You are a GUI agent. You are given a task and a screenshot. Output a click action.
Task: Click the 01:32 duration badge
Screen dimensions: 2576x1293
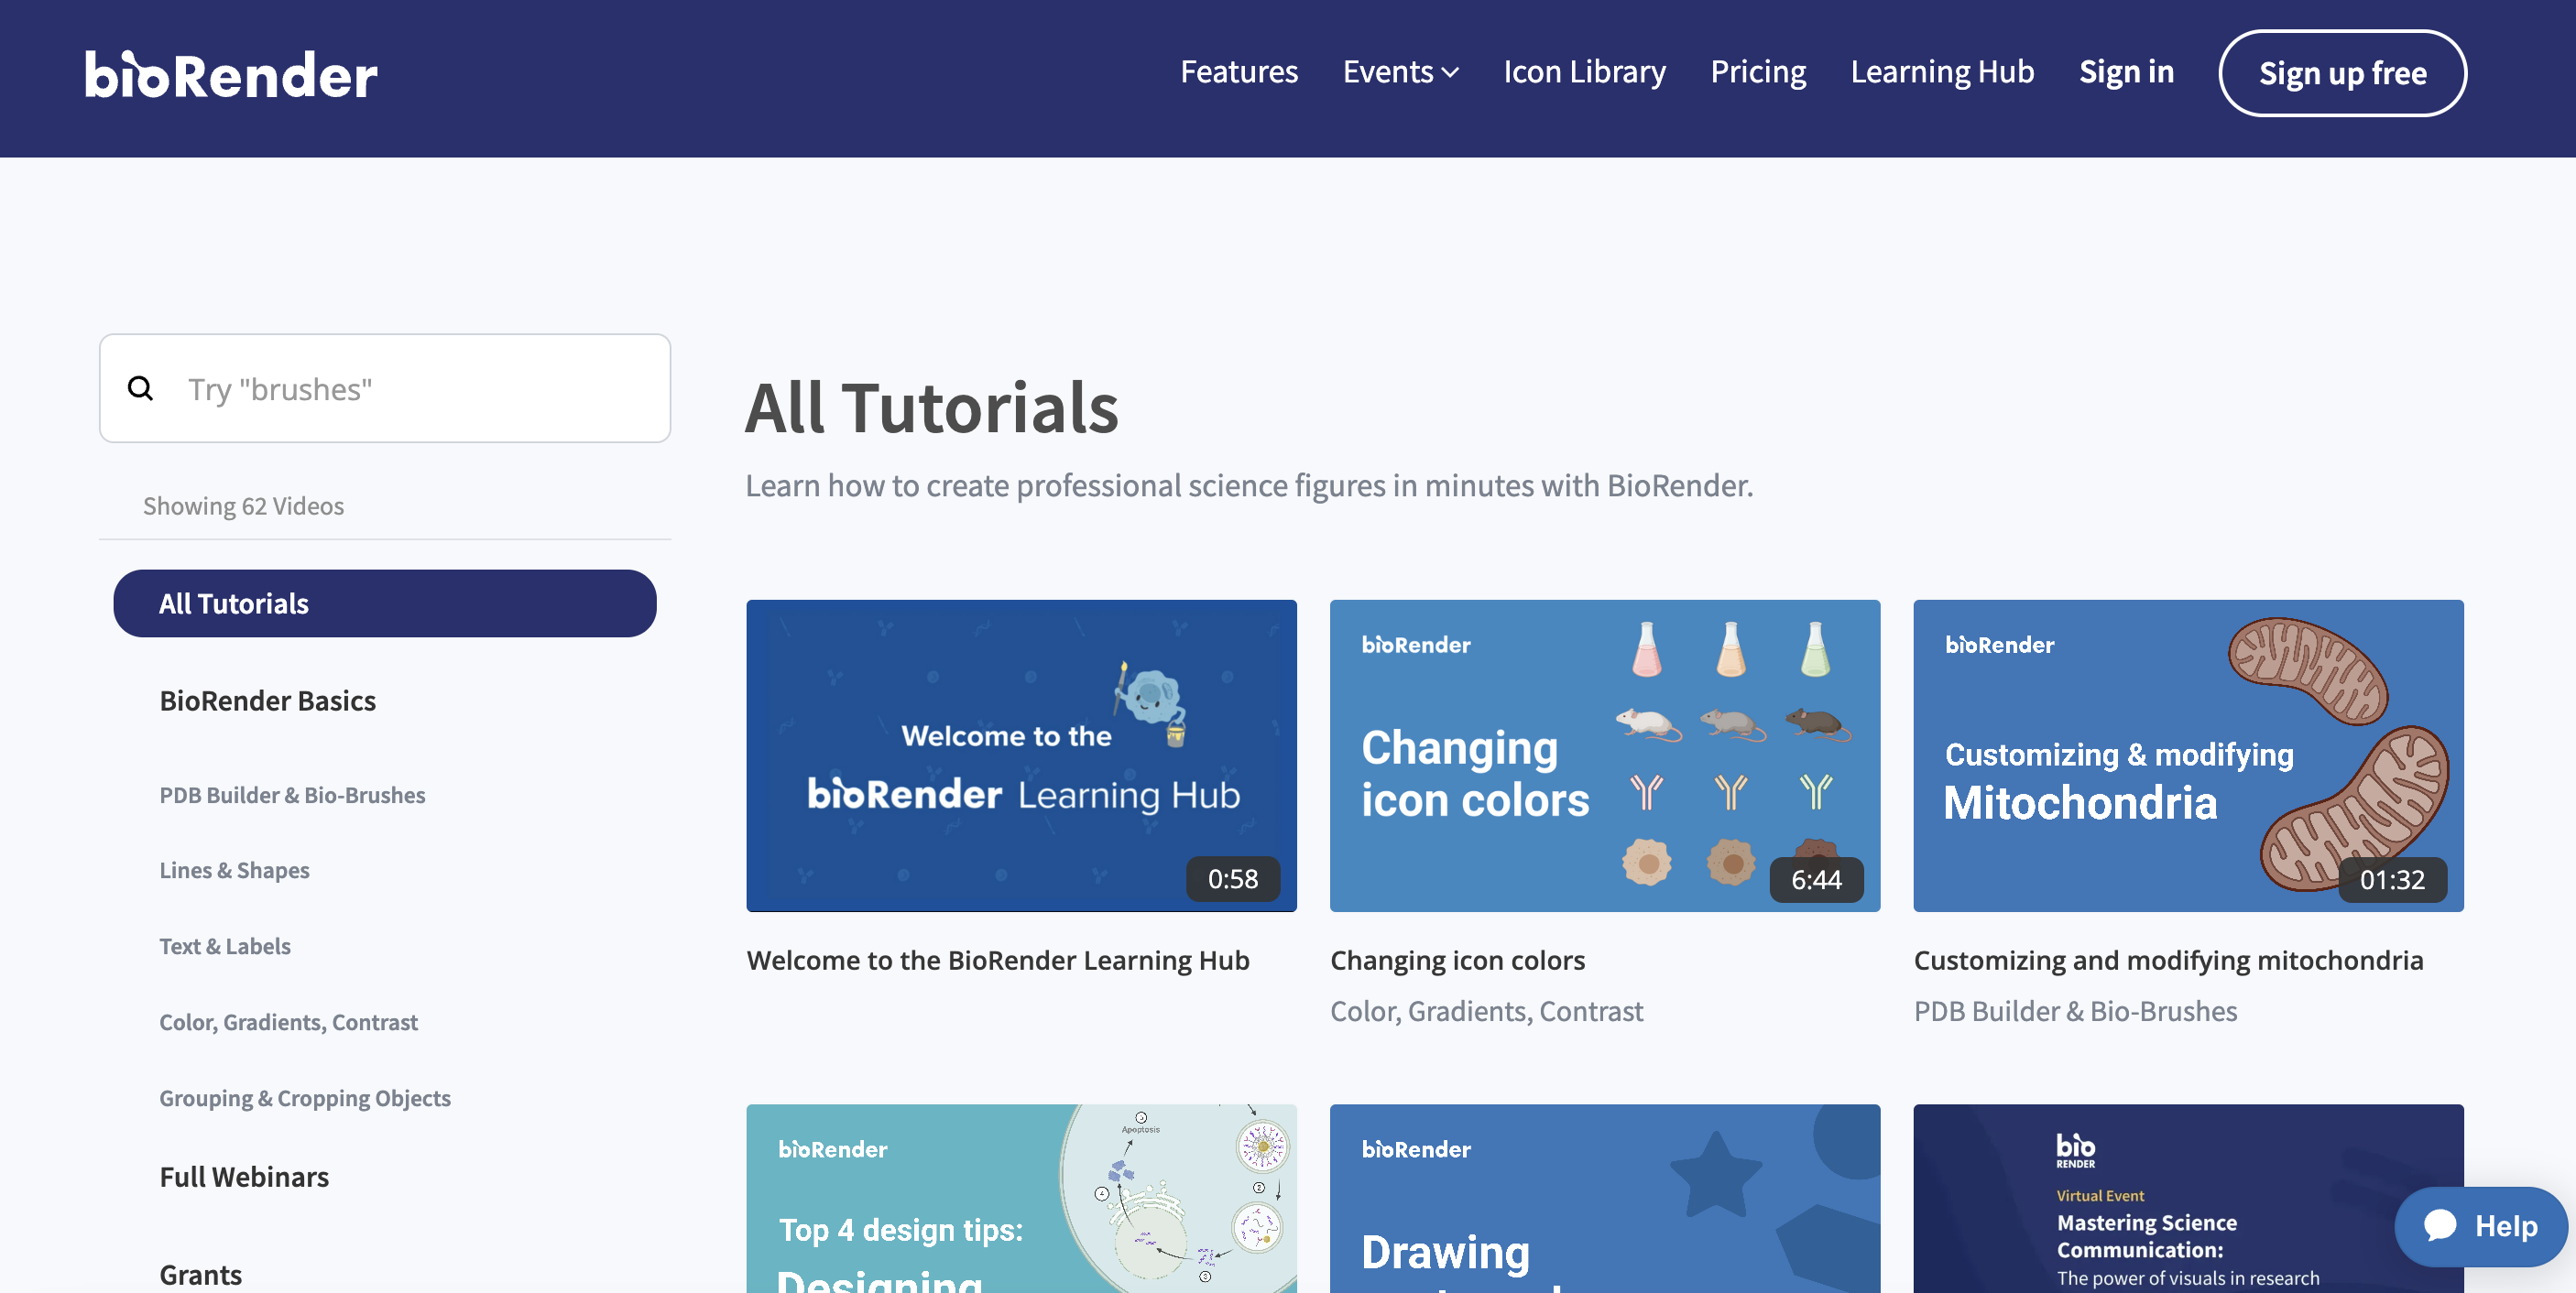2393,879
